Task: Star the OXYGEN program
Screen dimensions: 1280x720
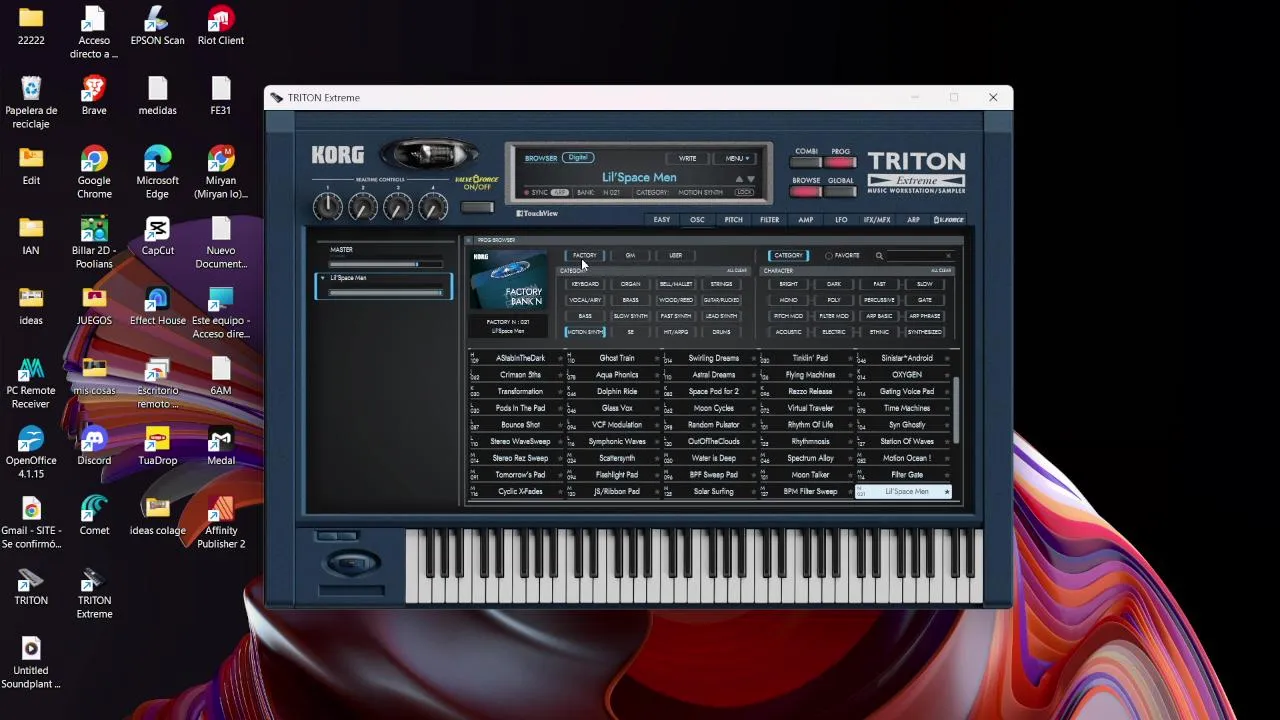Action: (x=947, y=375)
